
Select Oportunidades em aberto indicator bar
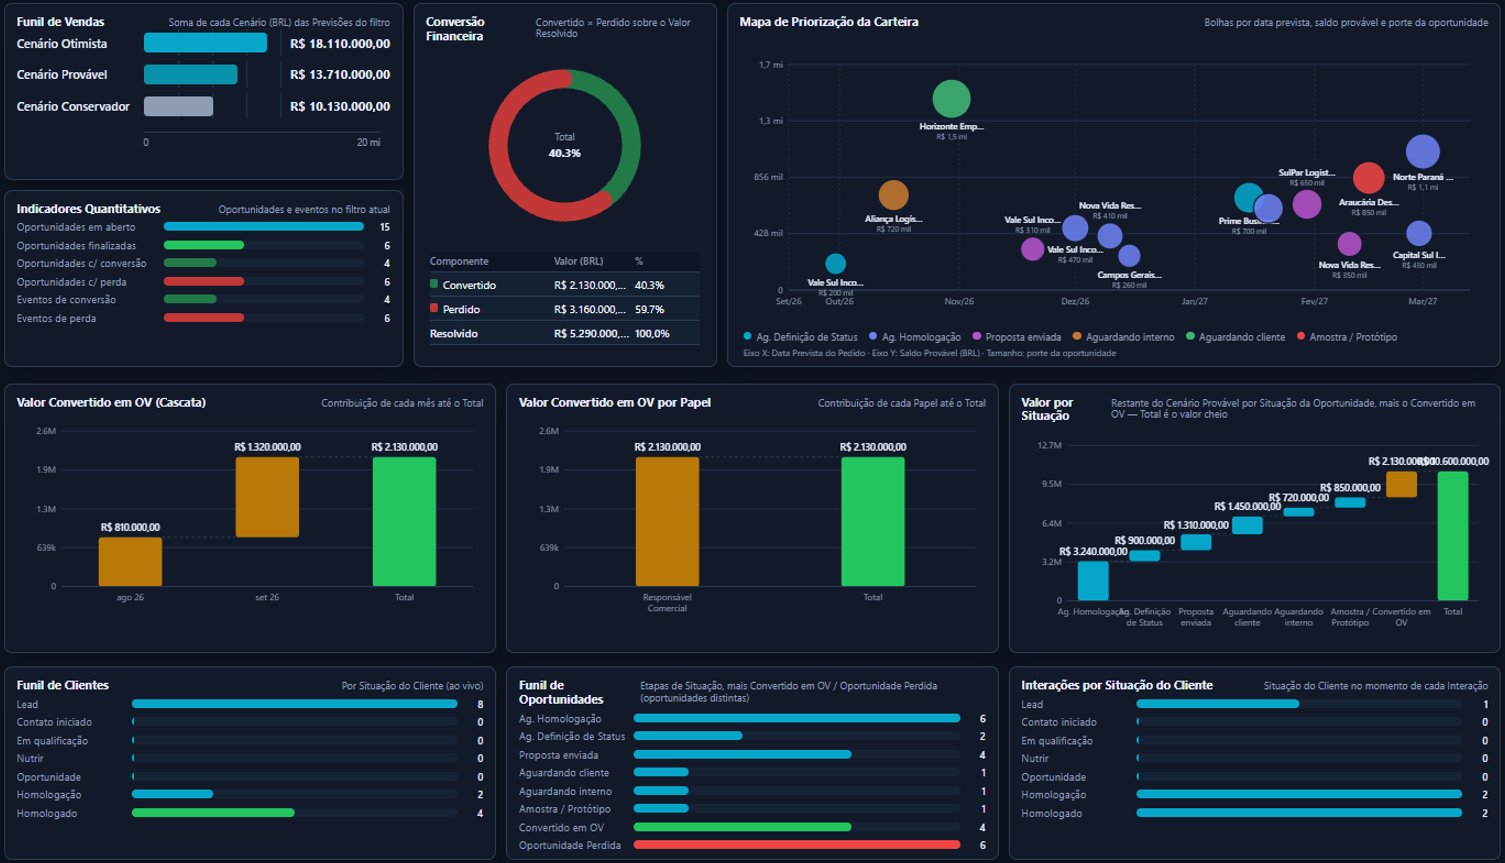pos(264,227)
